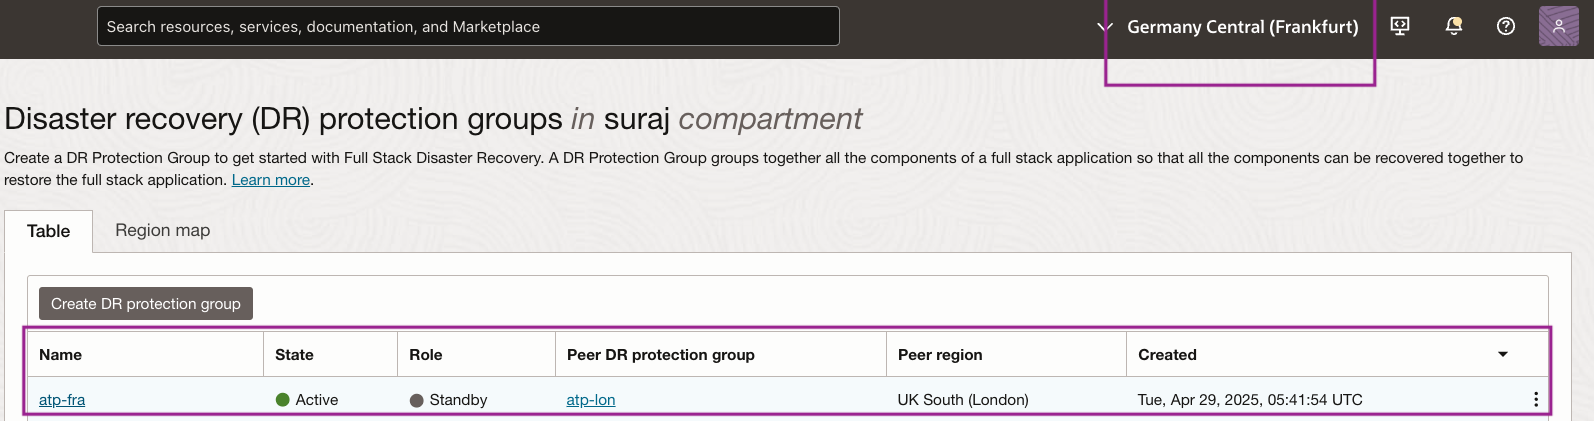Open the atp-fra row actions menu
1594x421 pixels.
pyautogui.click(x=1536, y=400)
